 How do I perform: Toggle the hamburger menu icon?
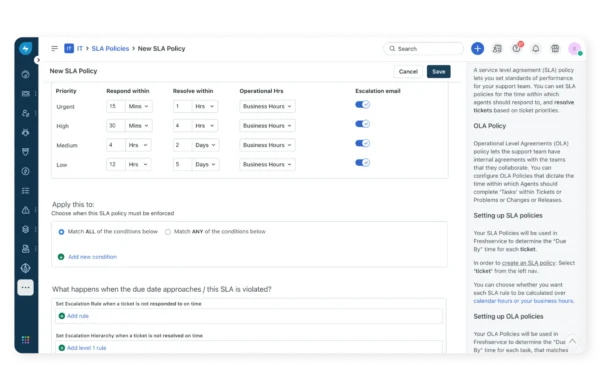point(54,48)
